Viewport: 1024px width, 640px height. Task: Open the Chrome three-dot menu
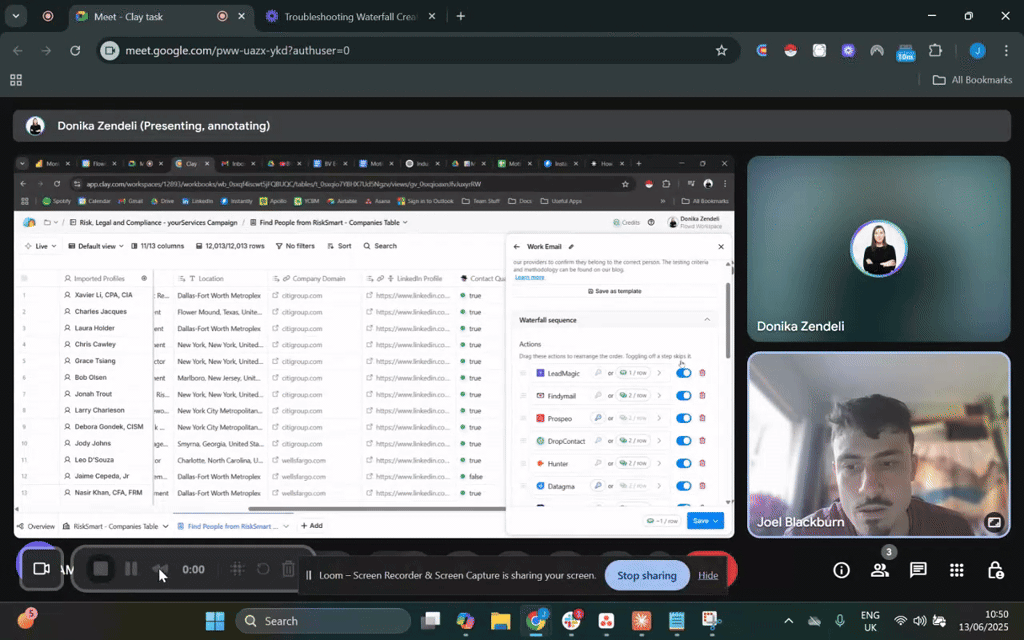pos(1005,50)
